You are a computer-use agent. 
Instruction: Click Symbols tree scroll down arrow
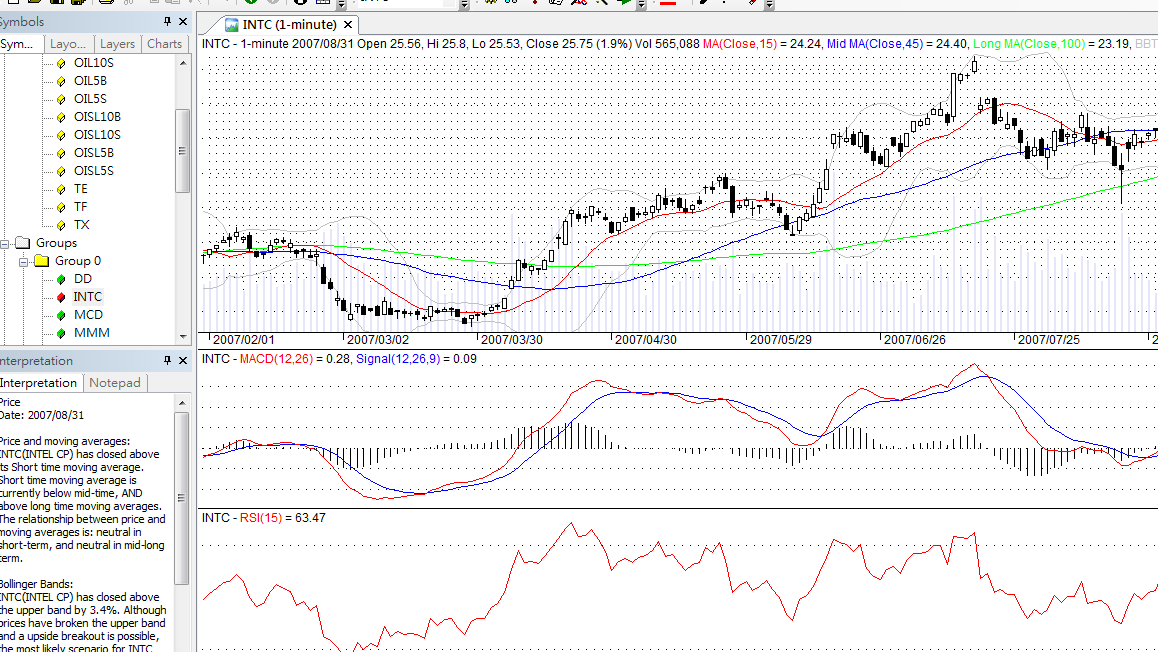coord(182,337)
